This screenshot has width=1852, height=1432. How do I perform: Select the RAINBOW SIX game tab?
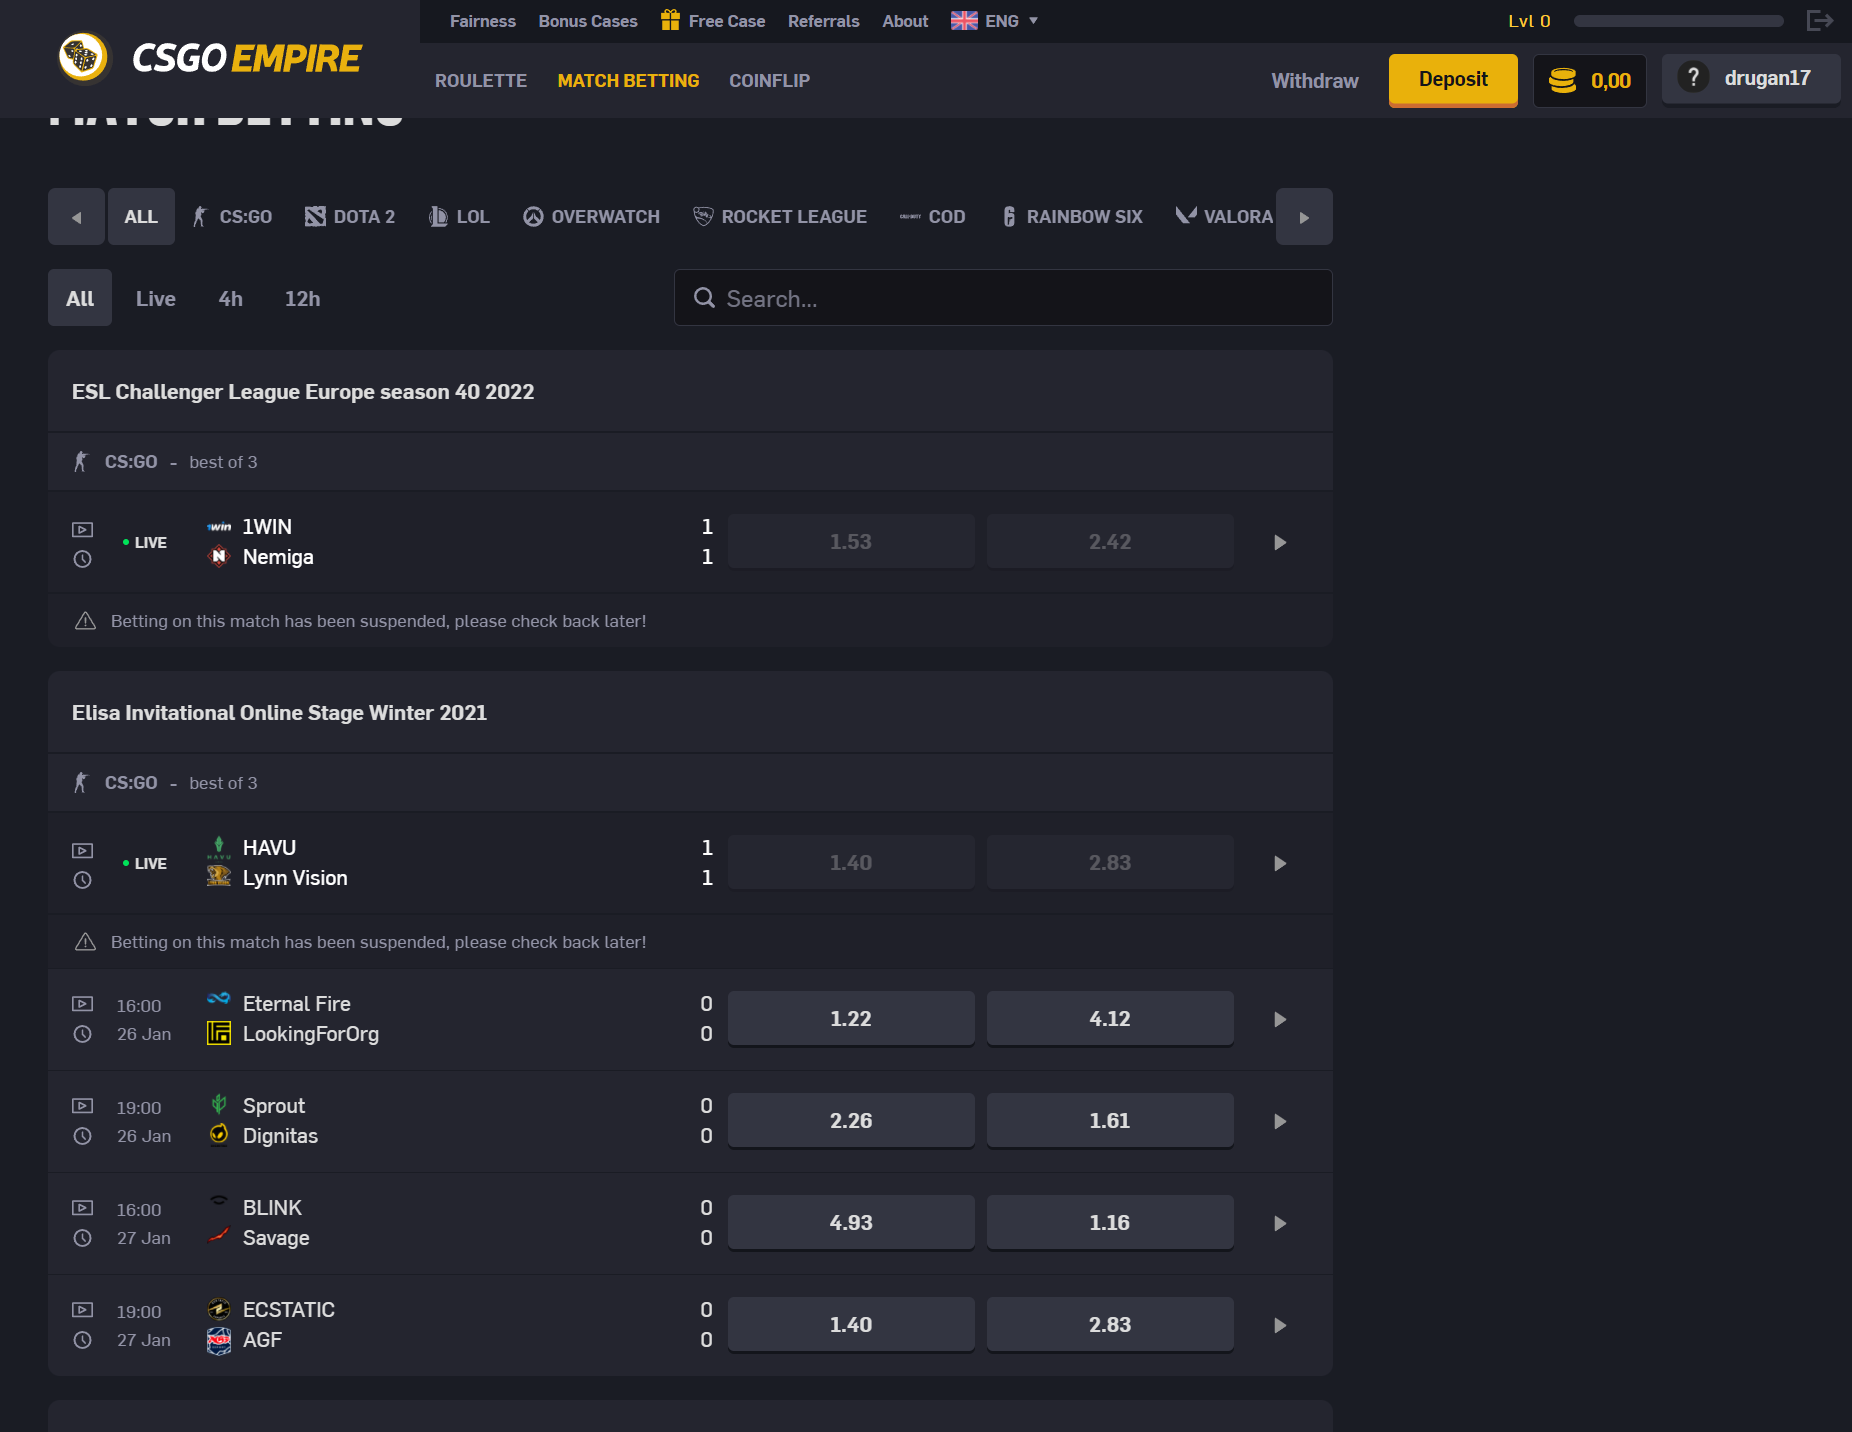(x=1073, y=216)
